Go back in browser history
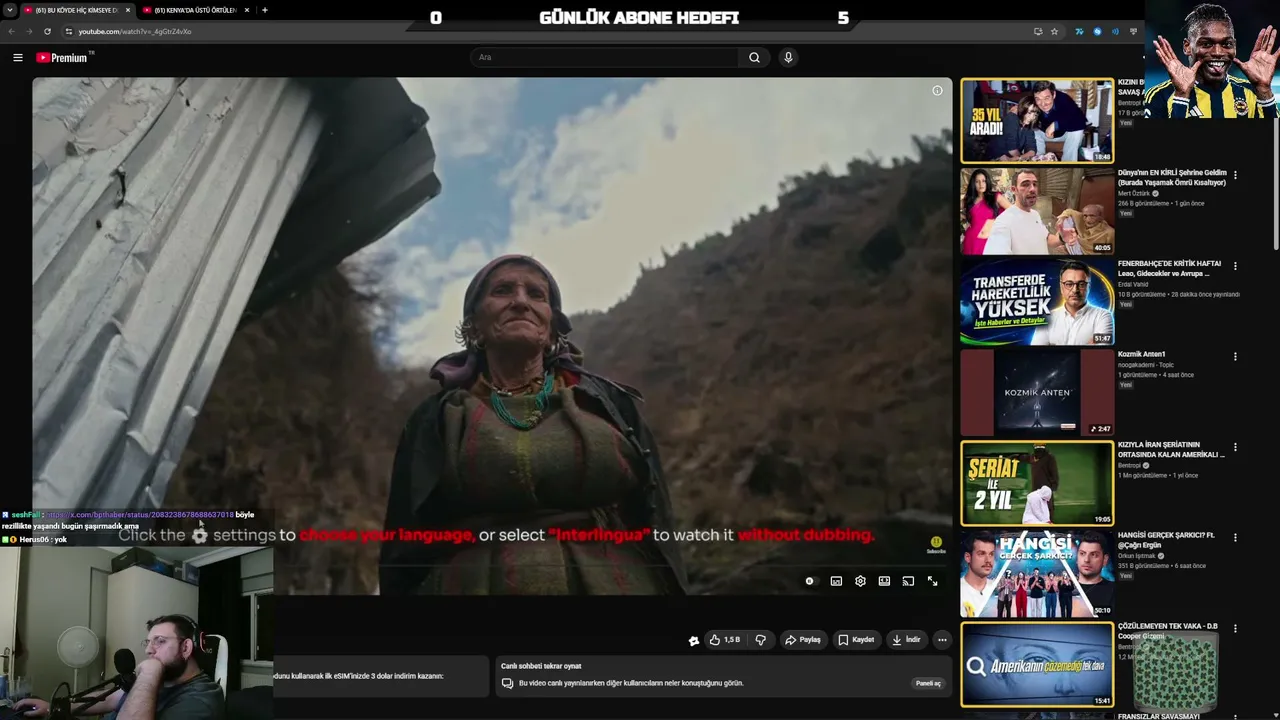 click(12, 31)
